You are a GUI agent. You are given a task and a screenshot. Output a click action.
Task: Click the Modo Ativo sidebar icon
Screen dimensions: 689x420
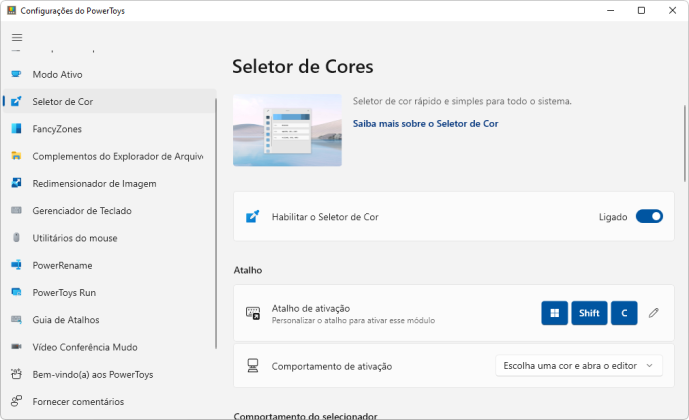point(16,74)
